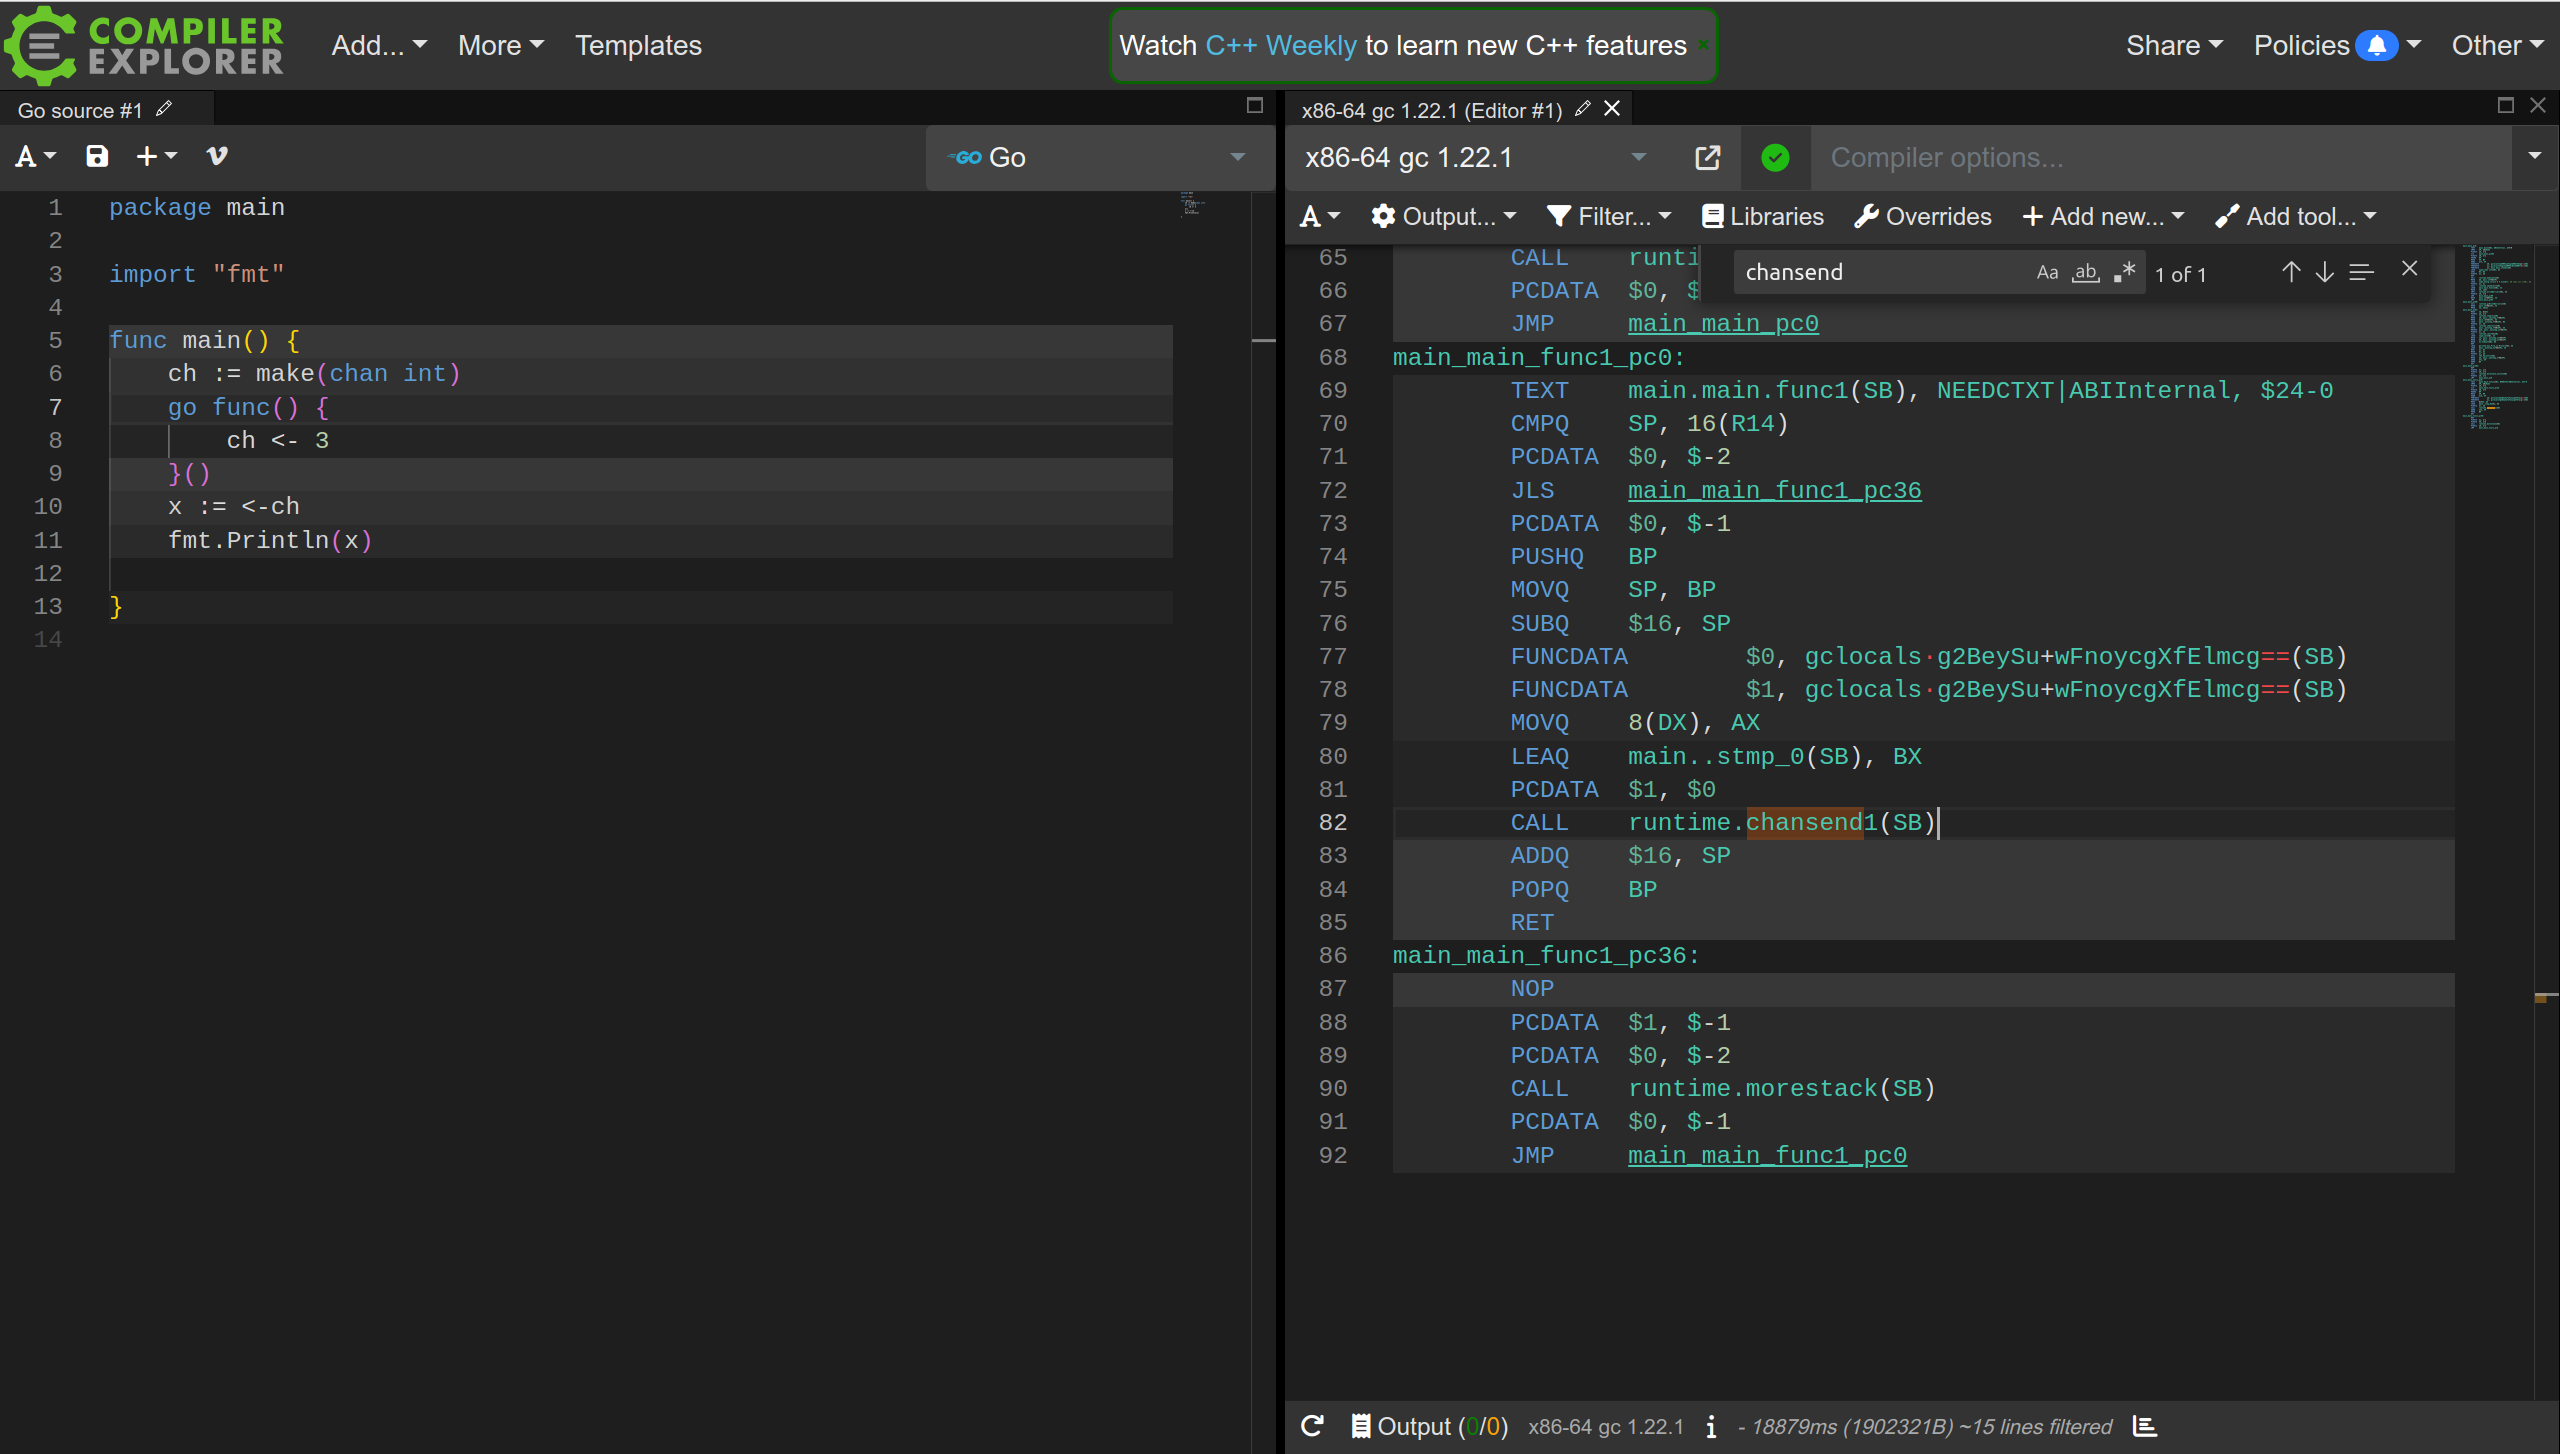The width and height of the screenshot is (2560, 1454).
Task: Open the Policies dropdown
Action: tap(2336, 46)
